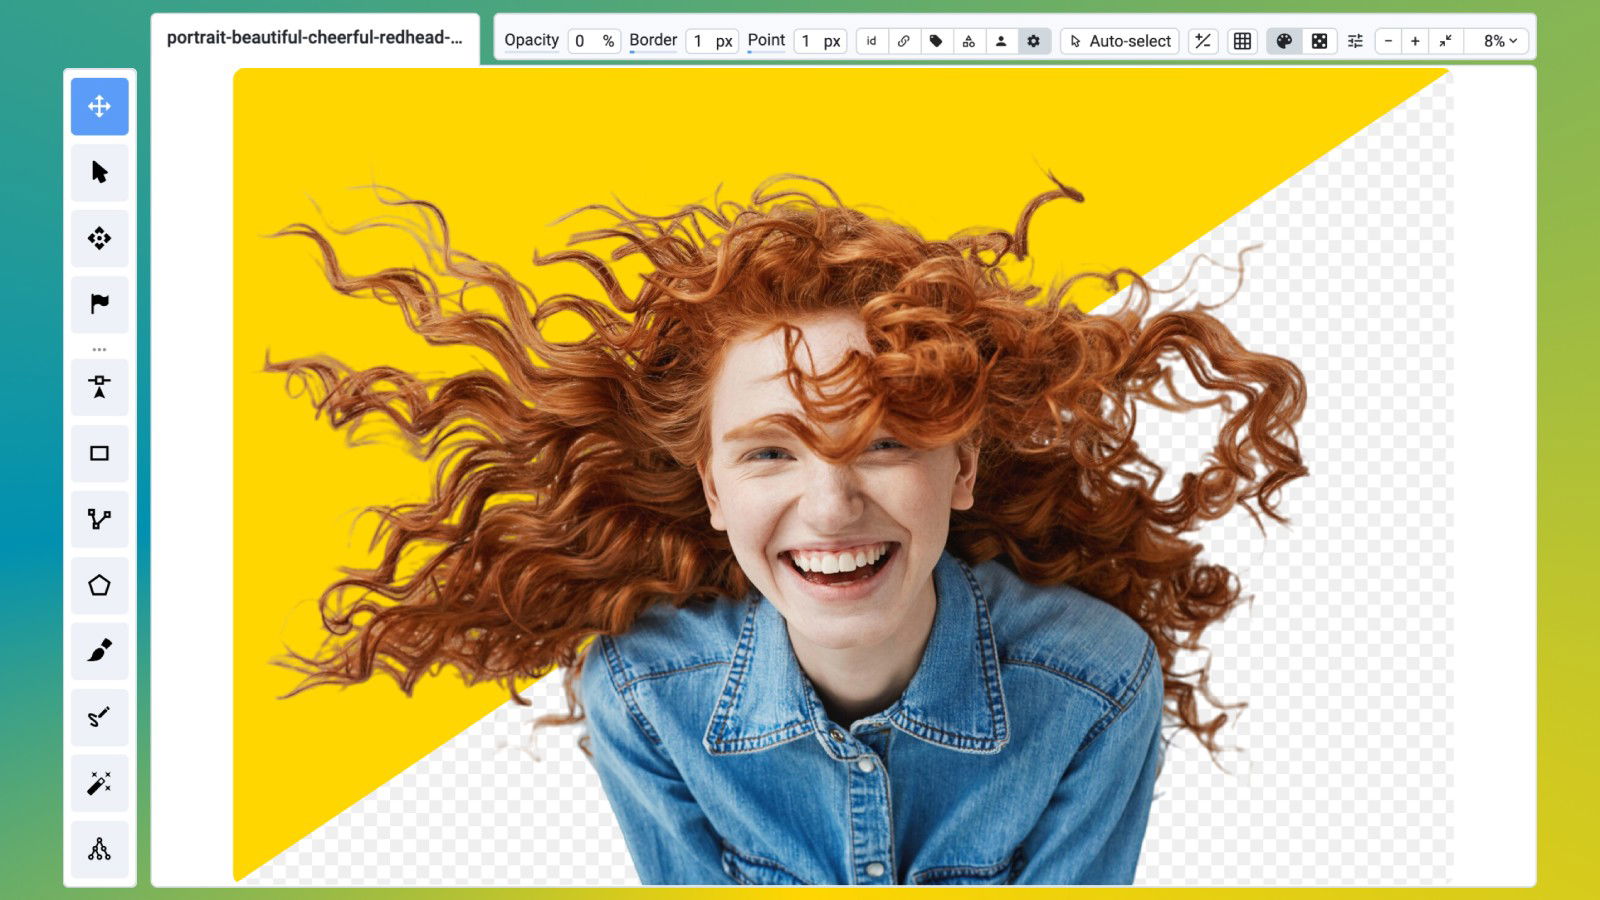The height and width of the screenshot is (900, 1600).
Task: Open the sliders adjustment settings icon
Action: (x=1355, y=41)
